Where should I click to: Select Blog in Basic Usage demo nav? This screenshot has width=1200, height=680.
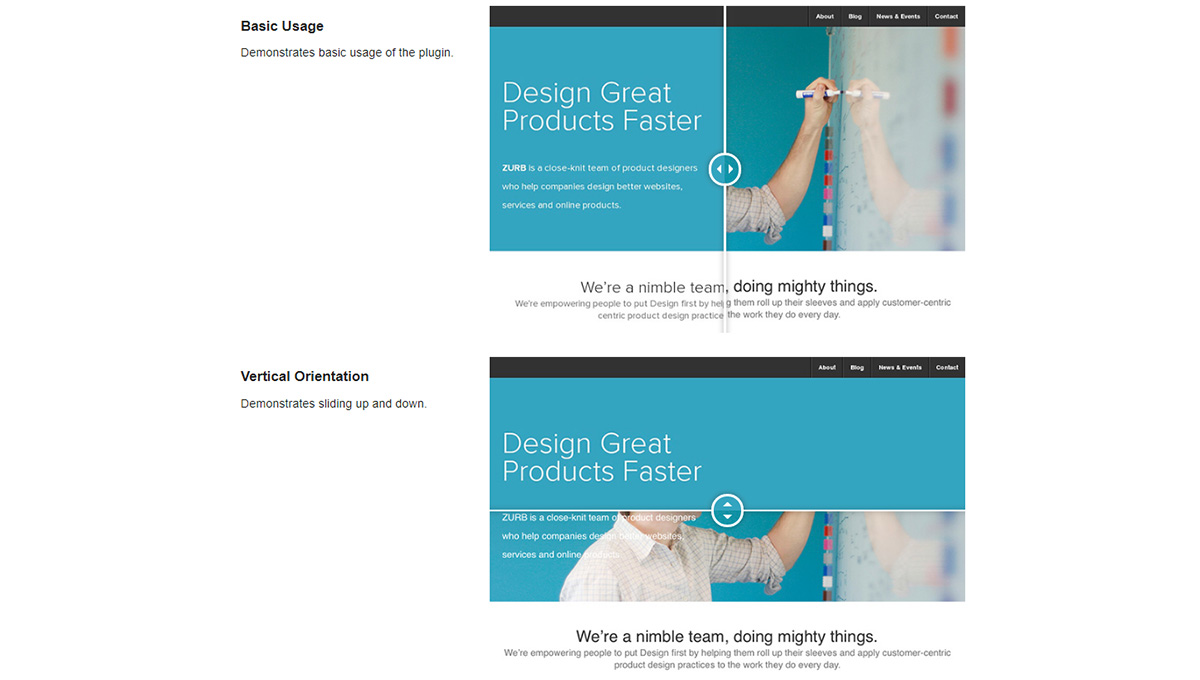pos(855,17)
